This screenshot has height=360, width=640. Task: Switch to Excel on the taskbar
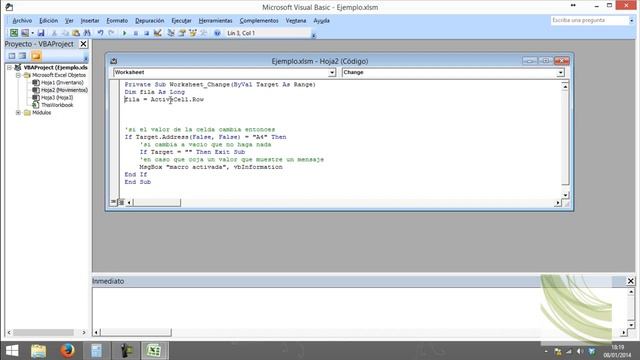tap(154, 351)
